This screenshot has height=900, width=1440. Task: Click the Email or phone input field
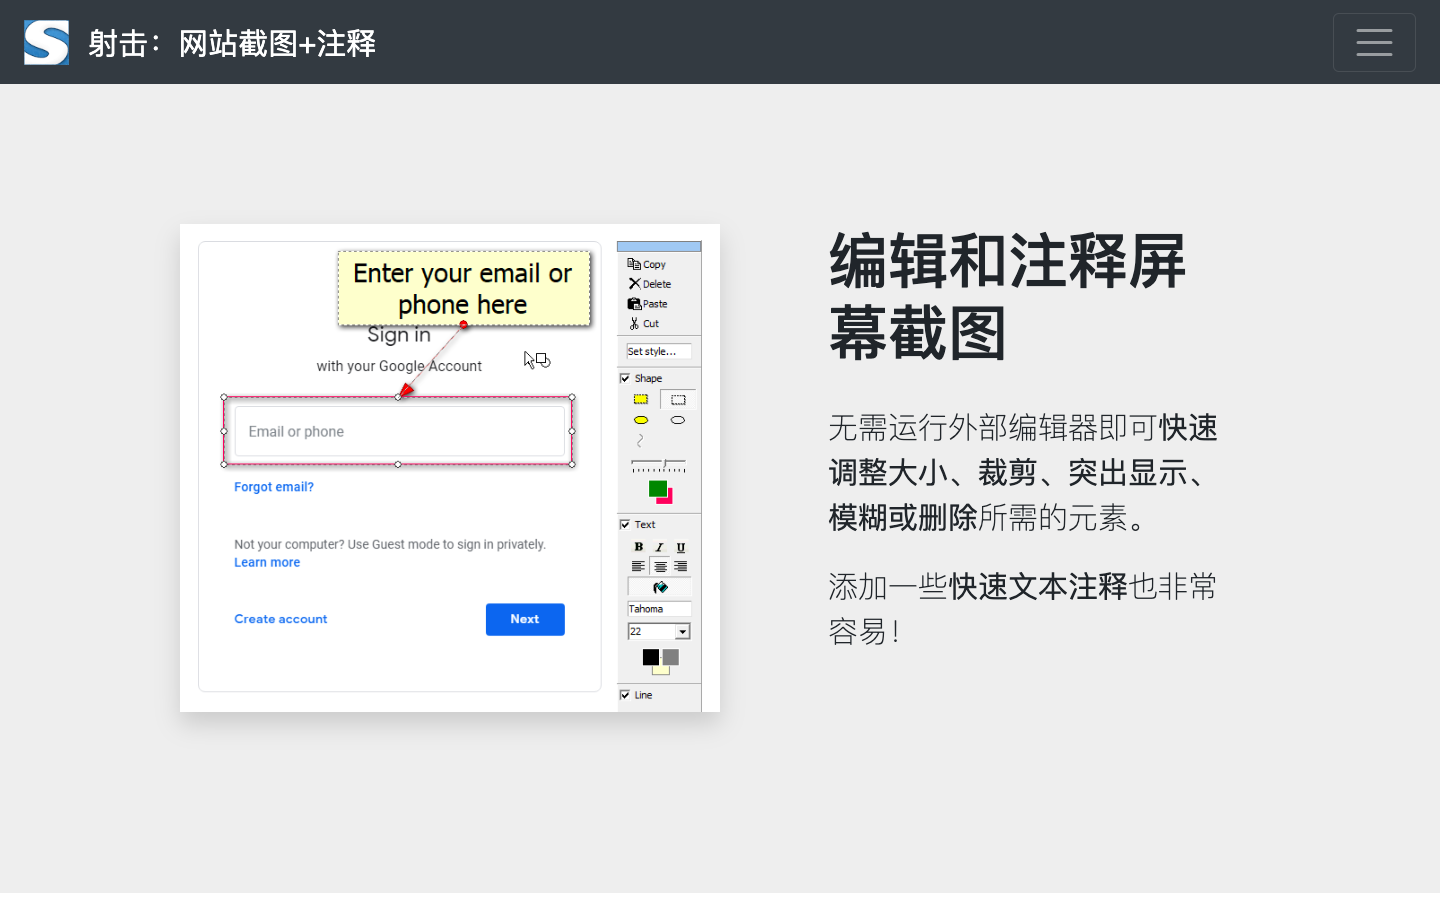pos(399,431)
